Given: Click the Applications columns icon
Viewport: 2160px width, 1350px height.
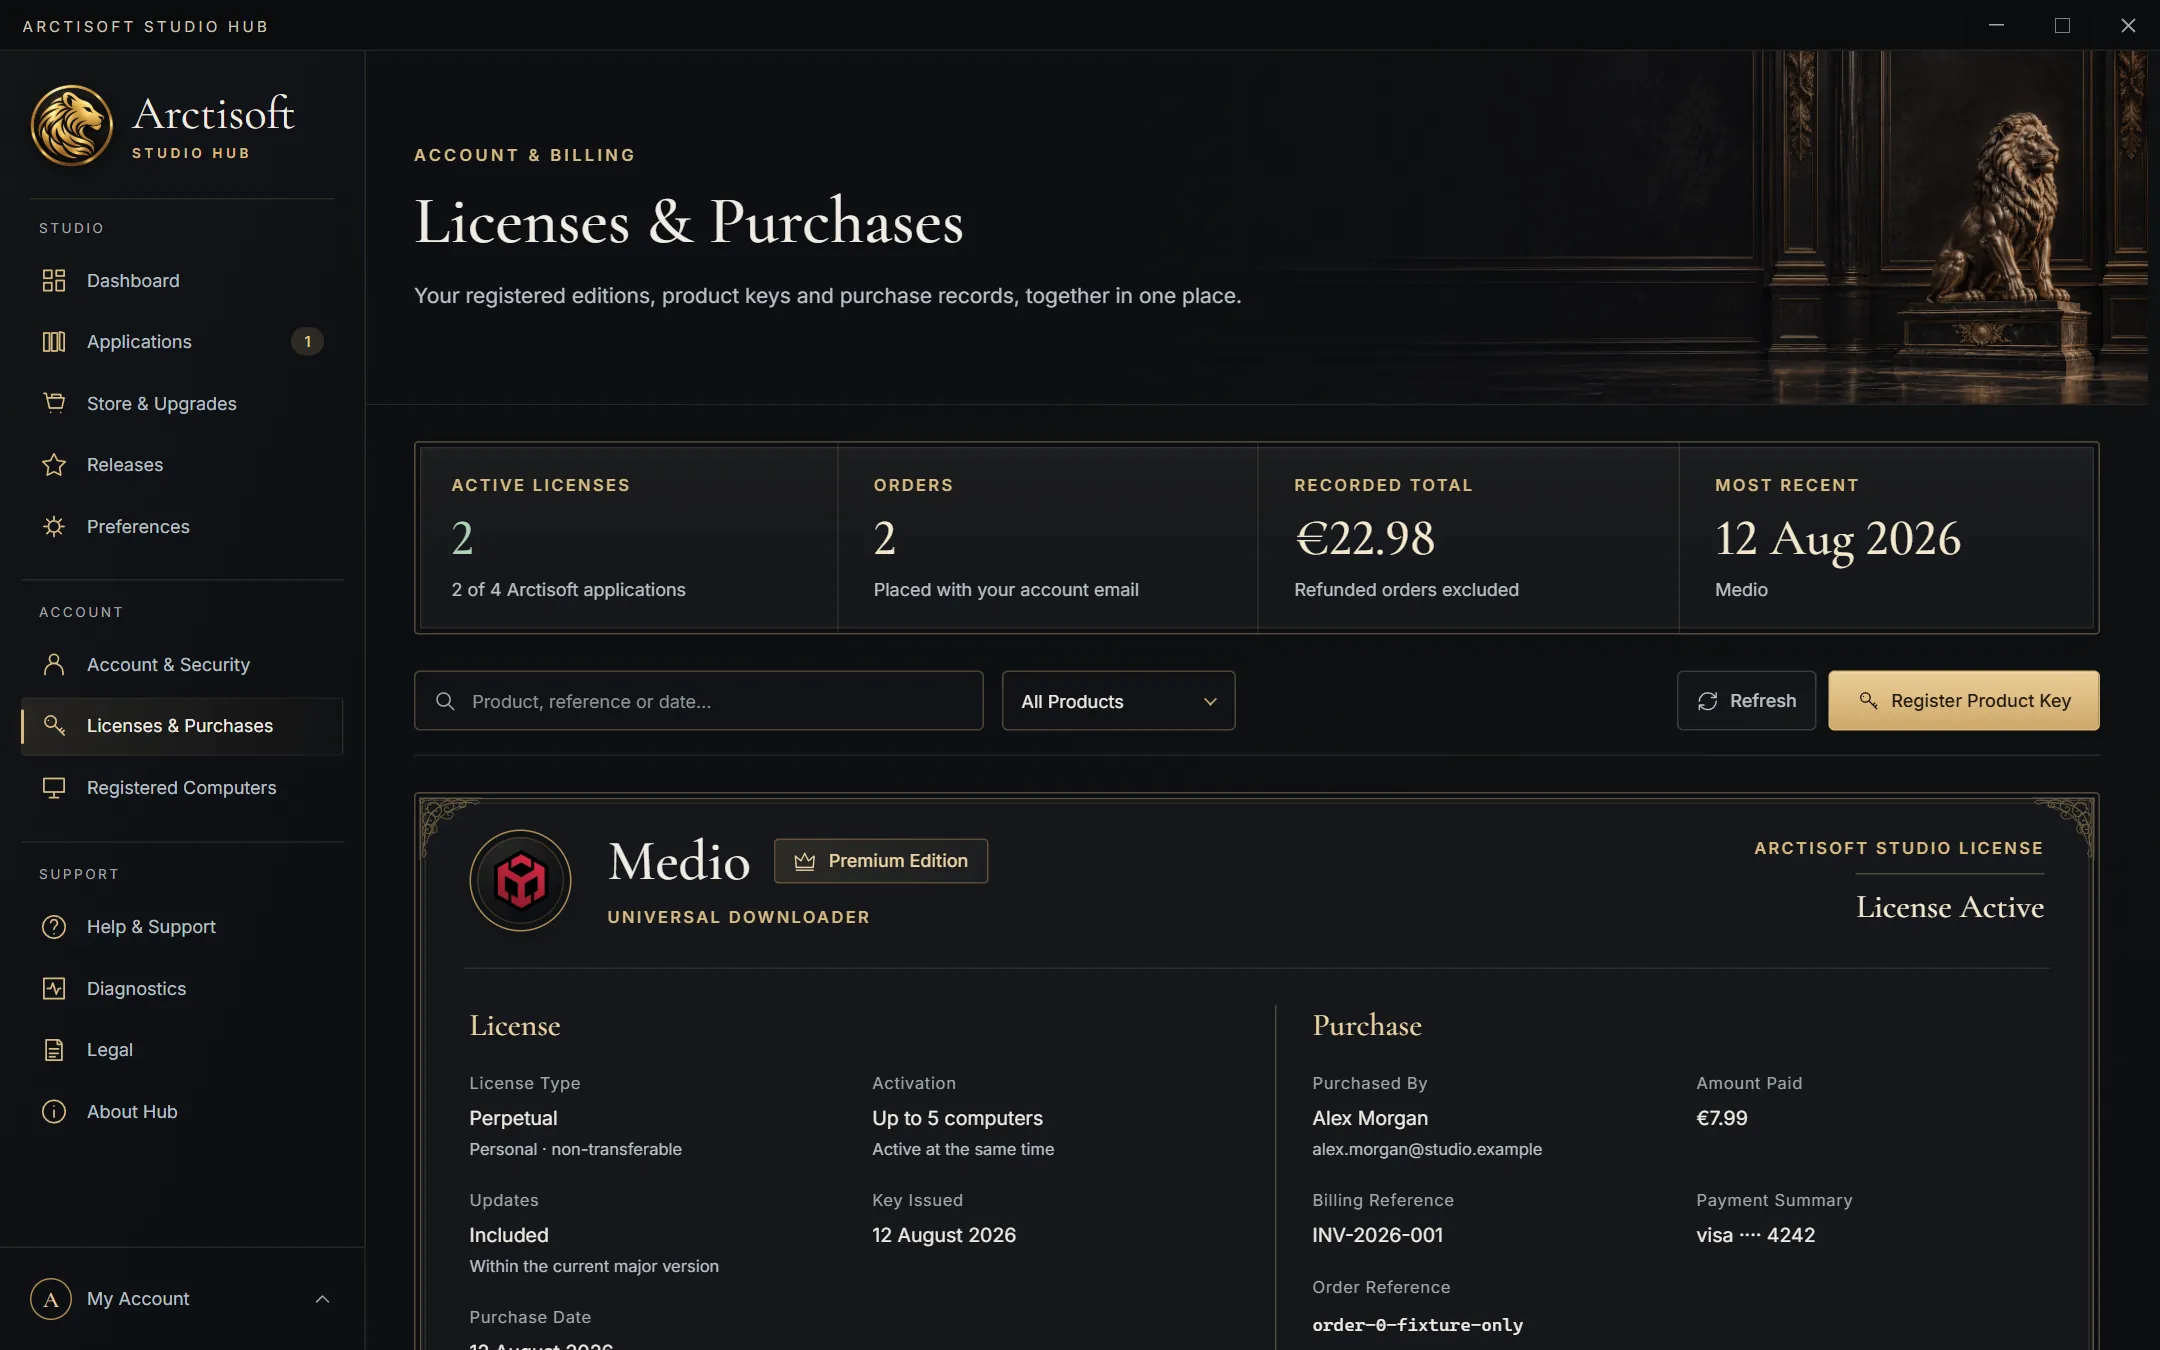Looking at the screenshot, I should (54, 342).
